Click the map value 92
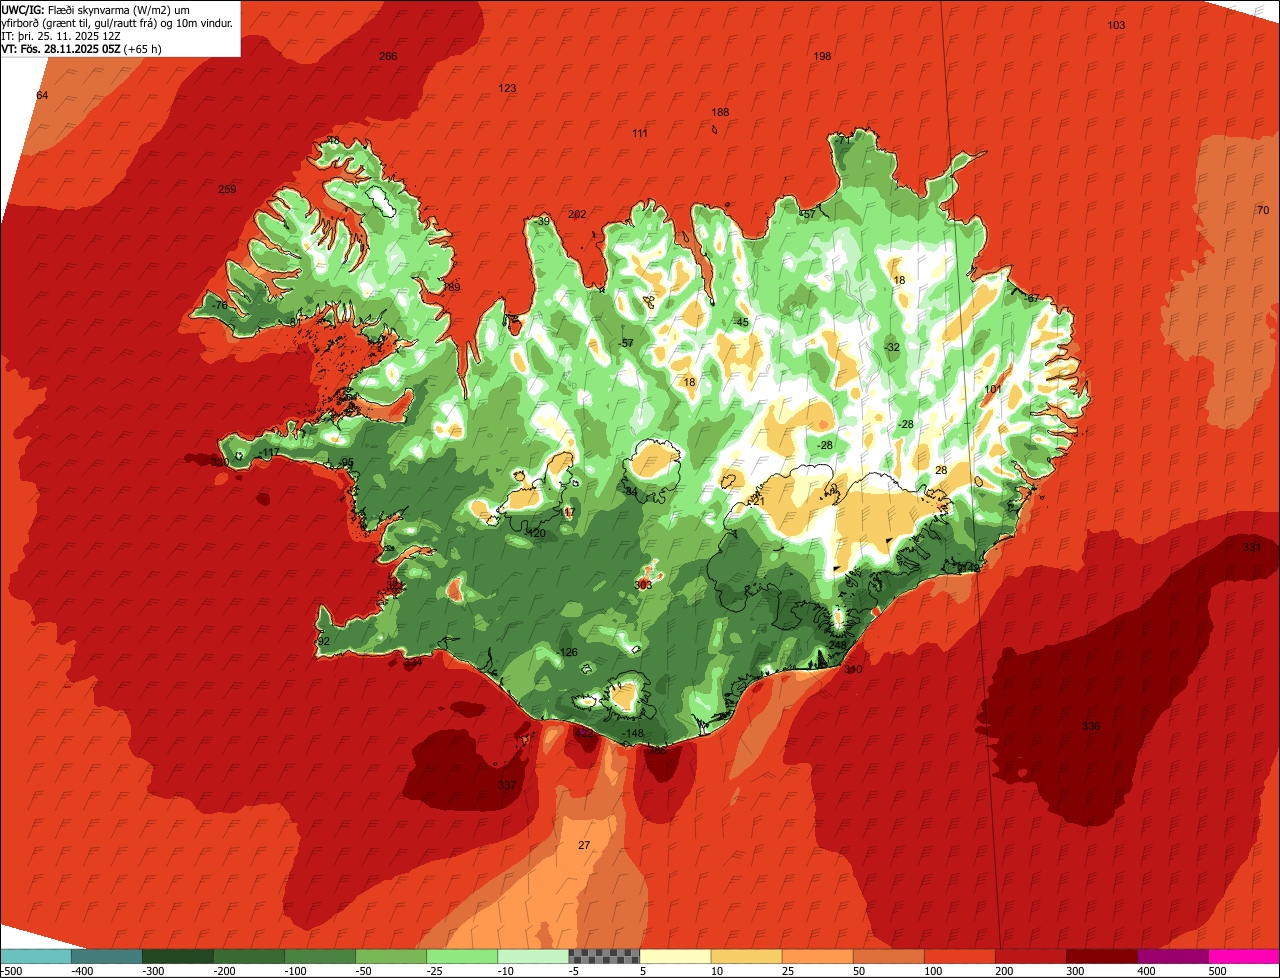 click(323, 641)
